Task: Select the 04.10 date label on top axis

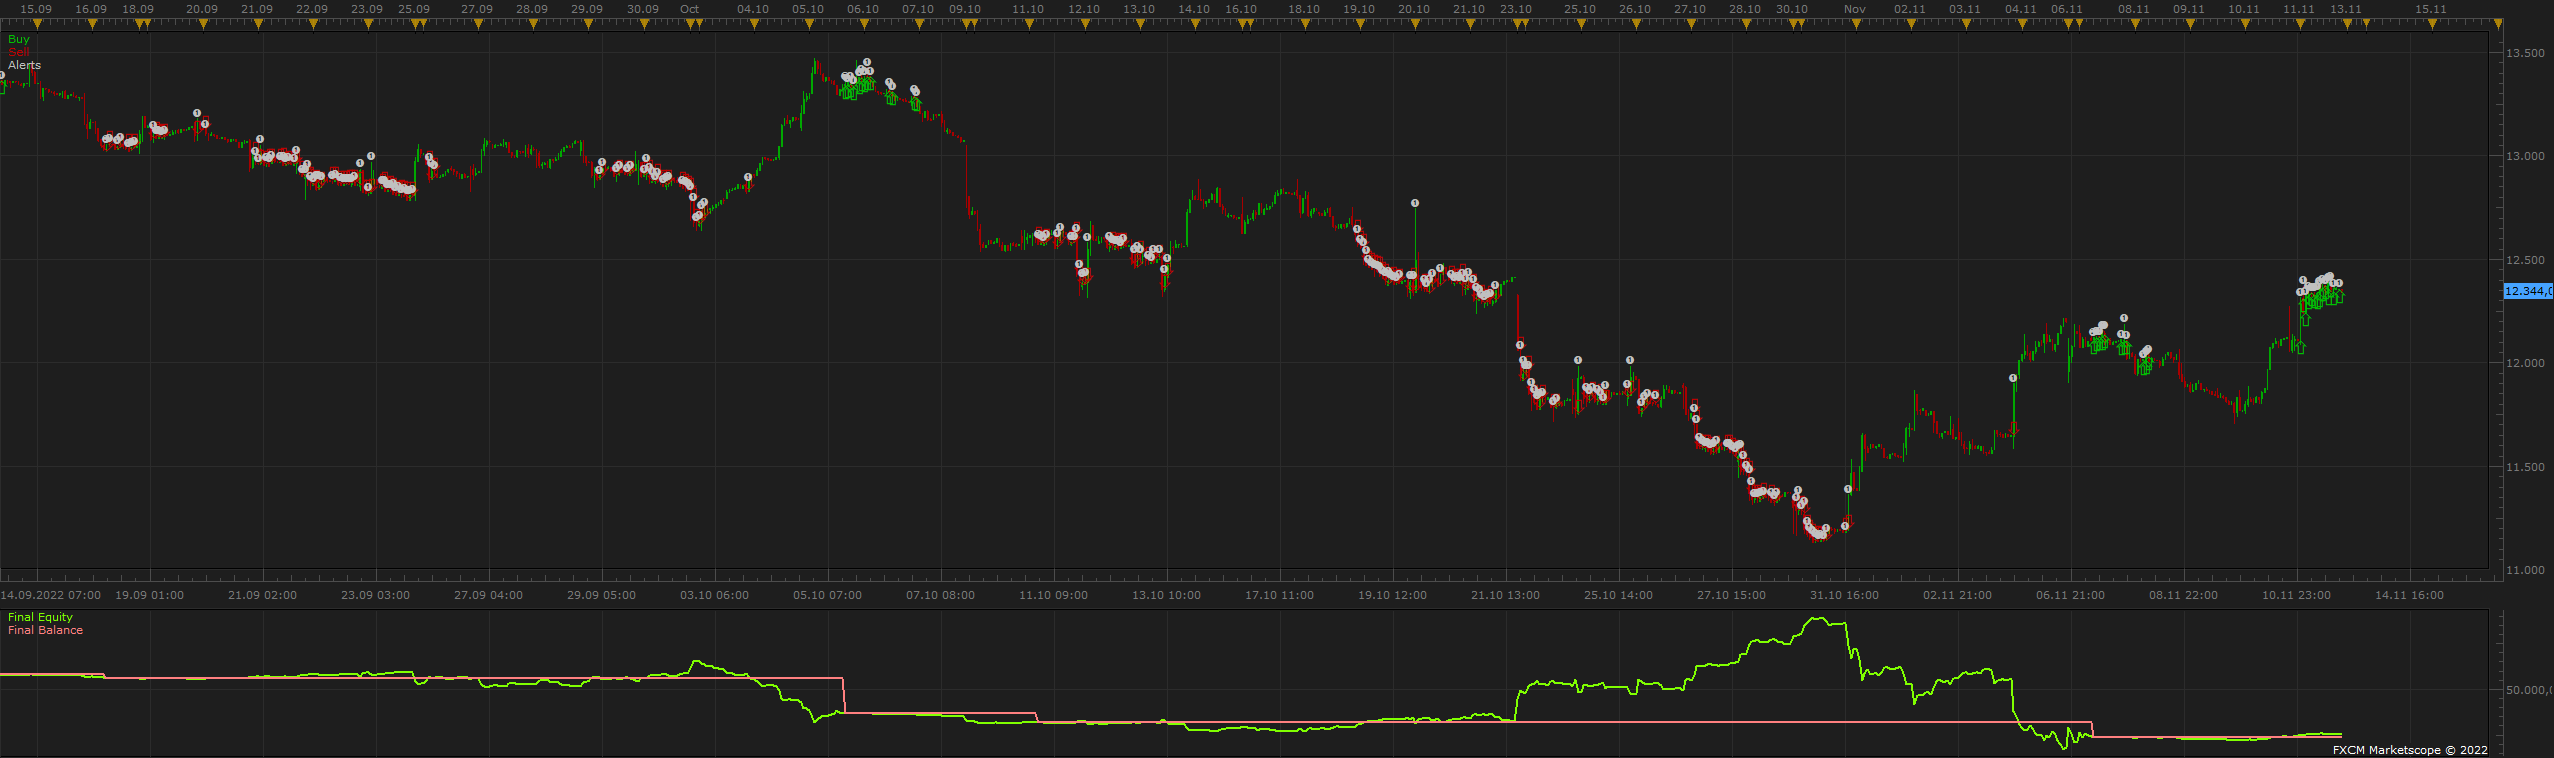Action: point(753,9)
